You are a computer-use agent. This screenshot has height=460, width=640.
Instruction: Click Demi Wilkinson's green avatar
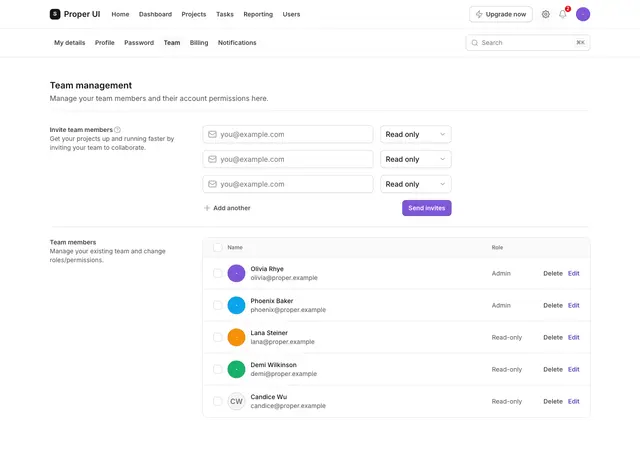(x=236, y=369)
